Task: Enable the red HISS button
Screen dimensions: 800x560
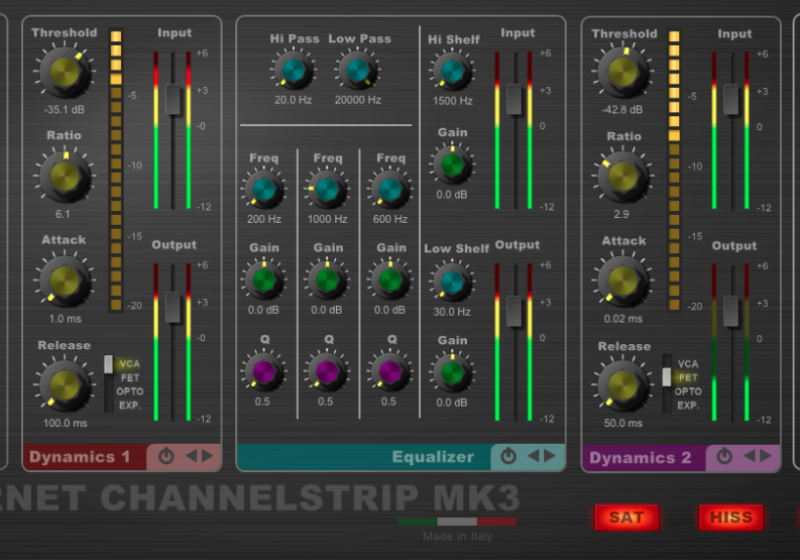Action: coord(731,517)
